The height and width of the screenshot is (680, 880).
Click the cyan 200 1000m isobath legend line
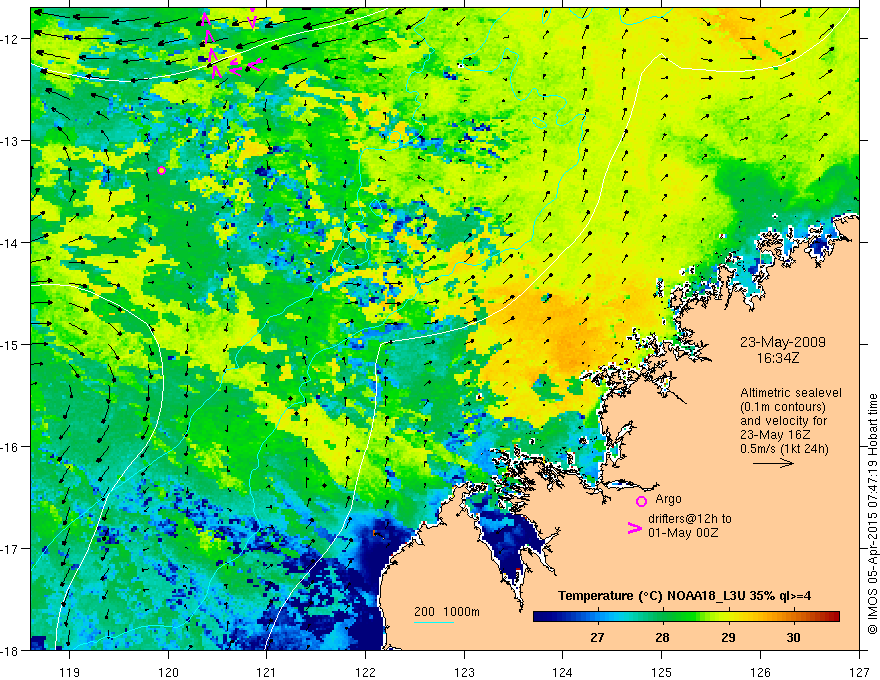(x=434, y=622)
